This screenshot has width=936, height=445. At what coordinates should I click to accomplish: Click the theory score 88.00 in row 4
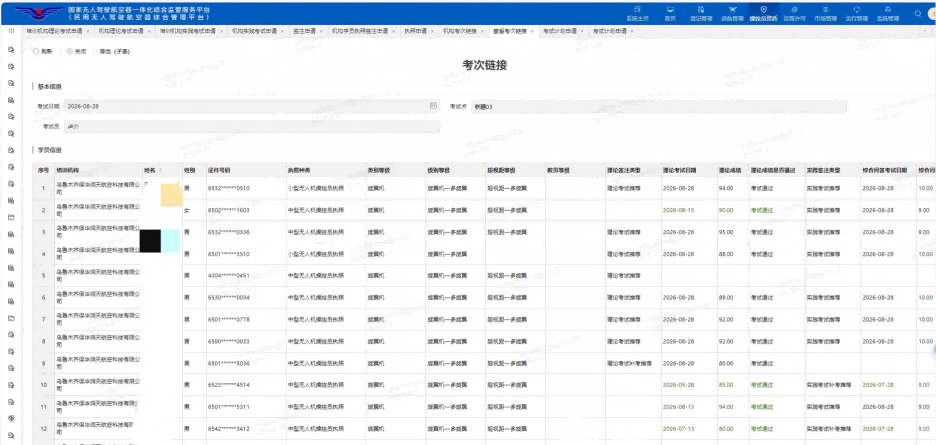coord(726,254)
